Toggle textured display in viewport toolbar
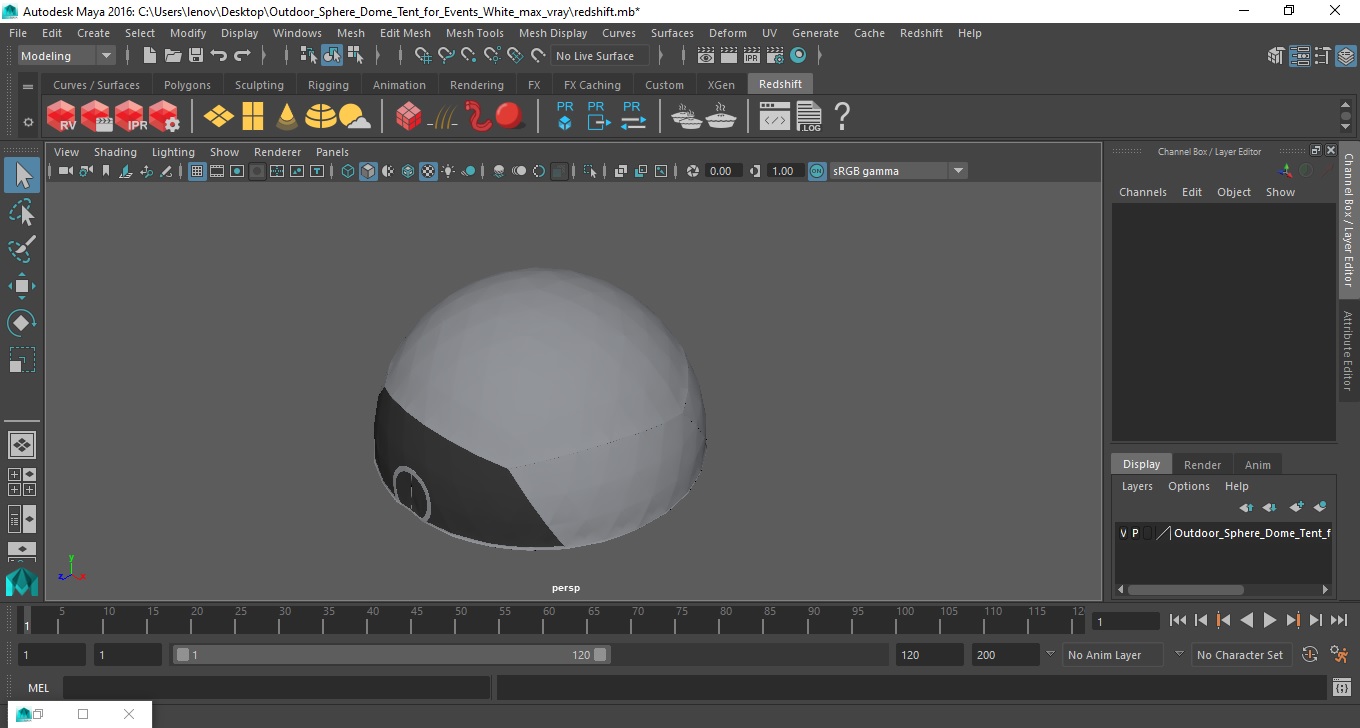 pos(428,171)
